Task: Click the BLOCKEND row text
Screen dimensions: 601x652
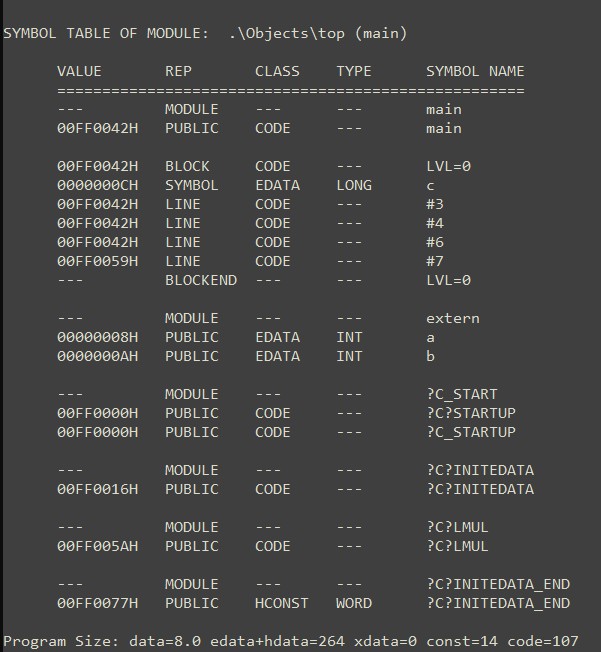Action: click(201, 280)
